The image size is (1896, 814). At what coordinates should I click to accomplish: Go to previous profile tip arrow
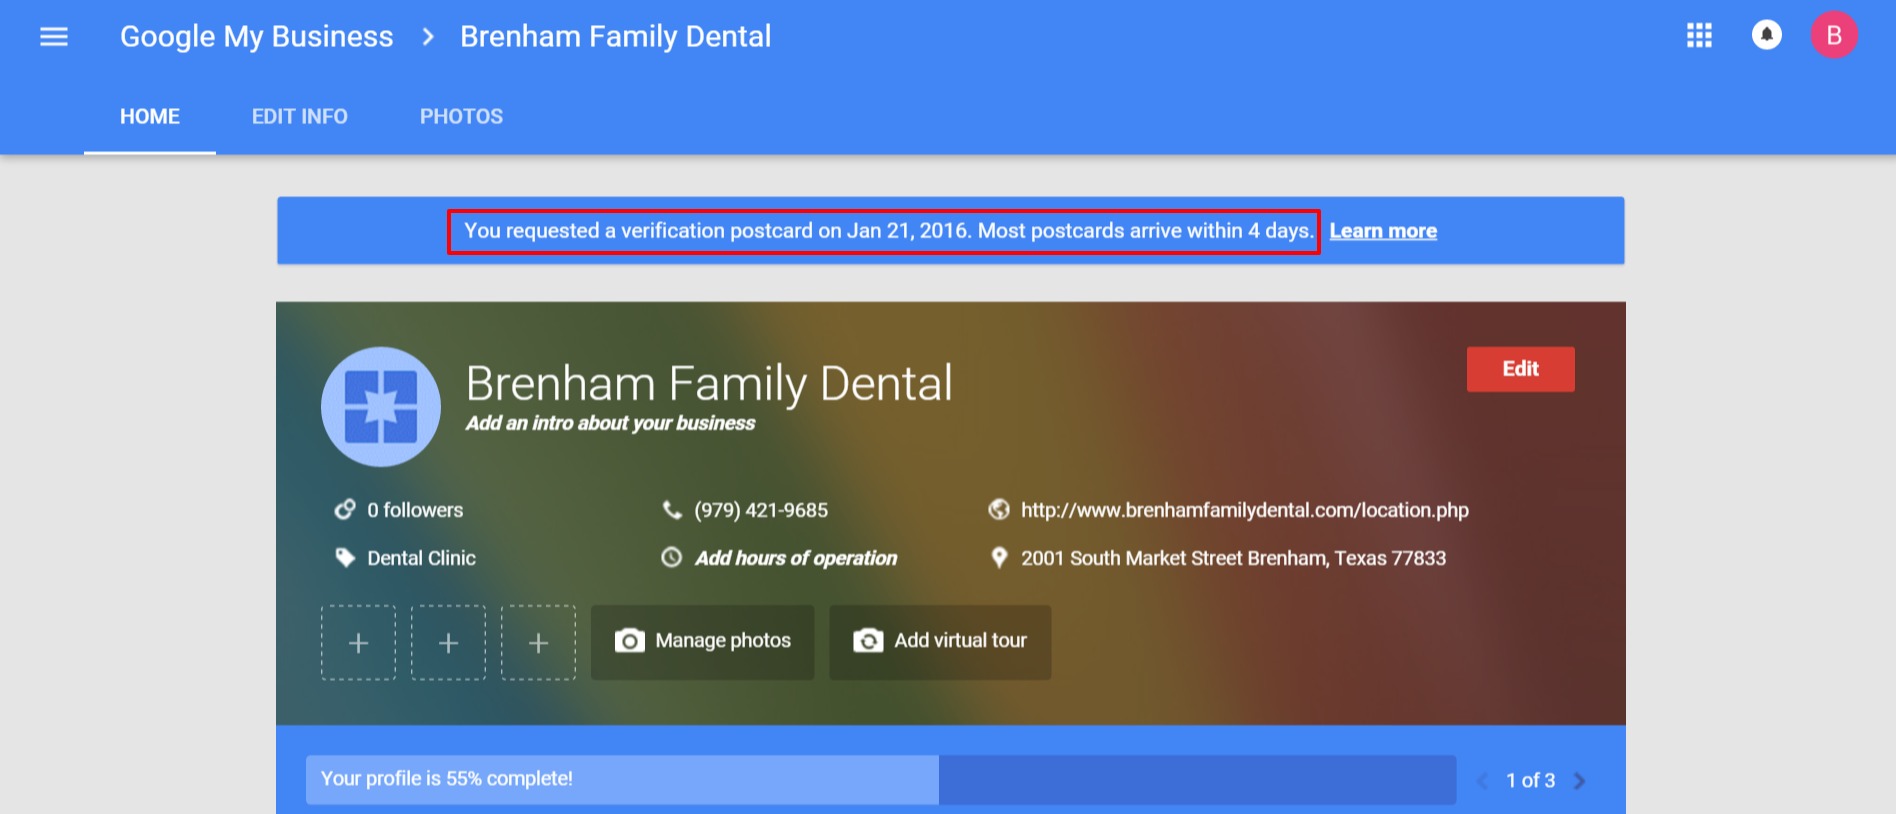(x=1482, y=780)
